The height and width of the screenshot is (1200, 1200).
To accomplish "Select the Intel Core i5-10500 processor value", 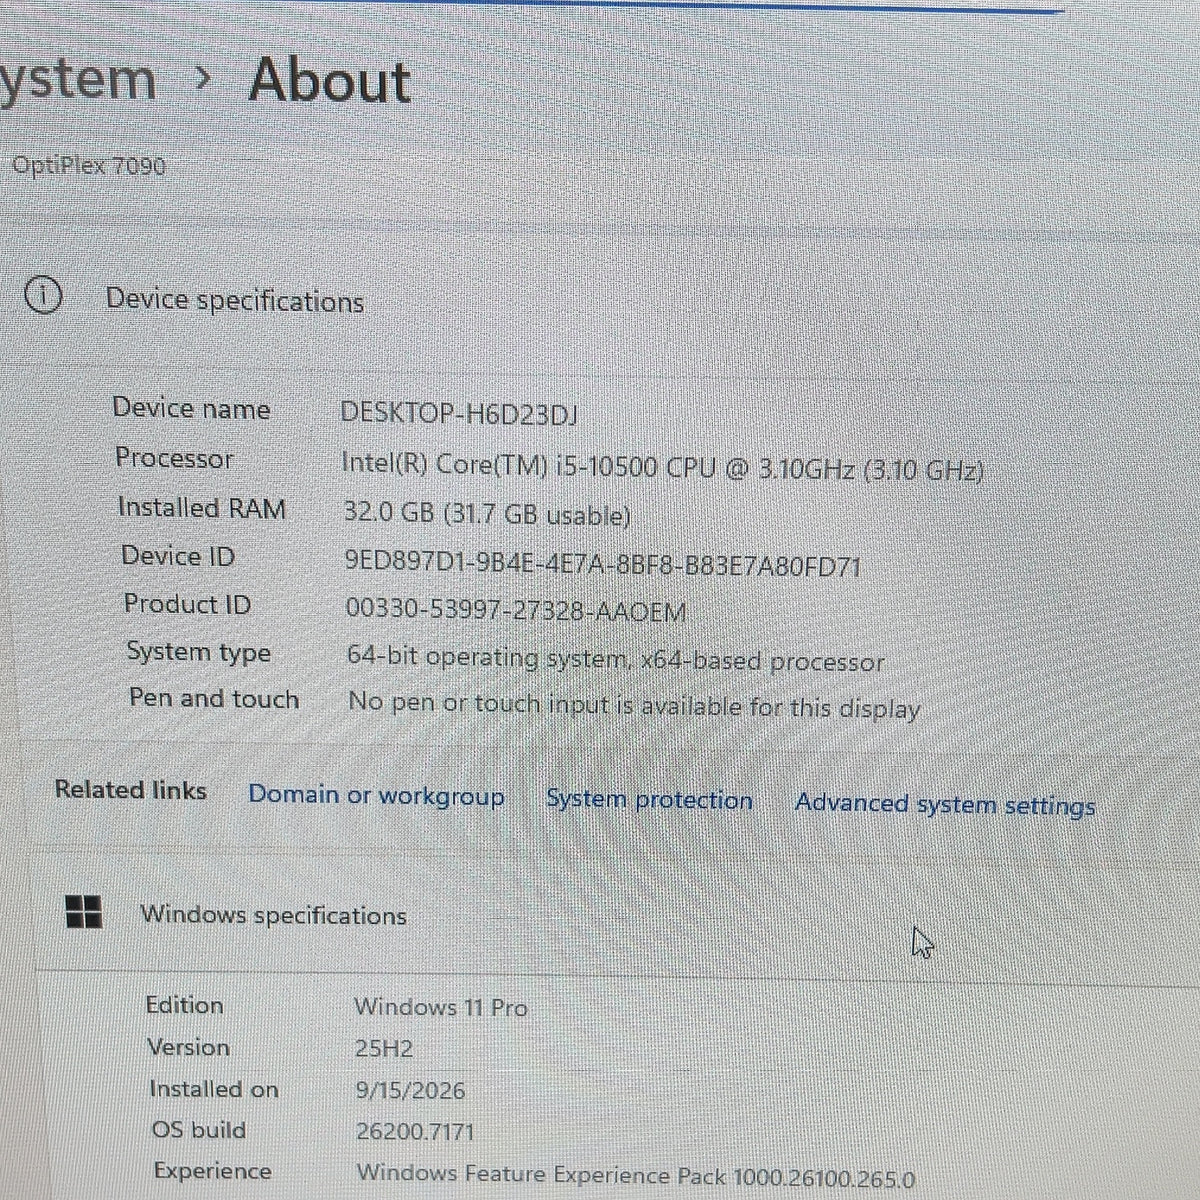I will coord(662,466).
